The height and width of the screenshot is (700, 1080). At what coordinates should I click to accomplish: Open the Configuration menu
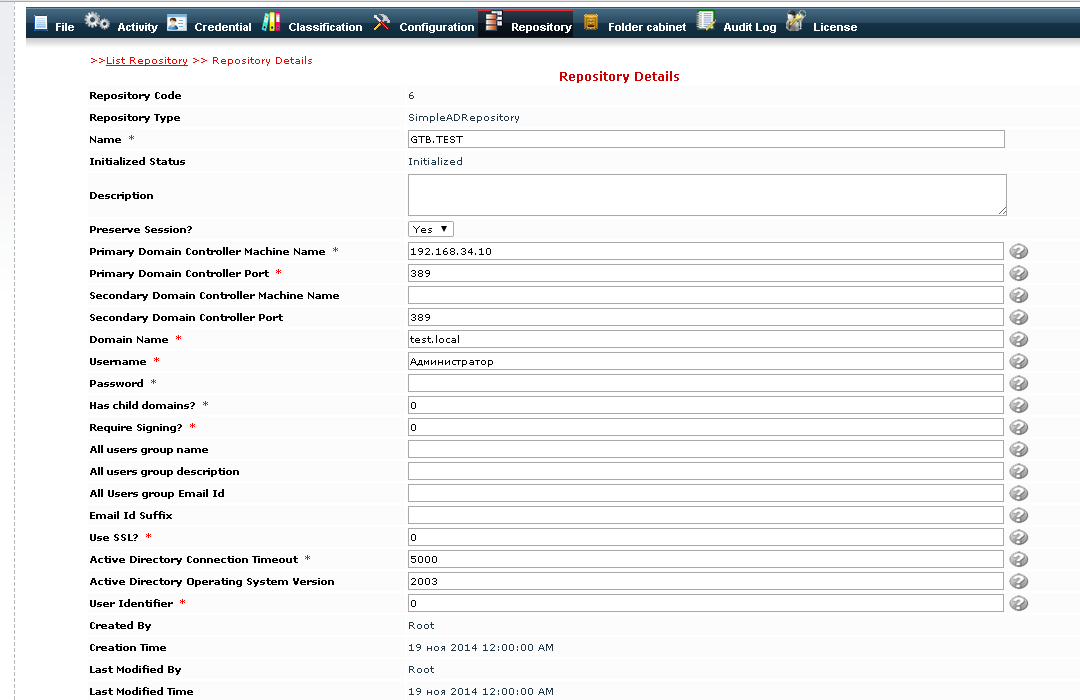point(437,27)
